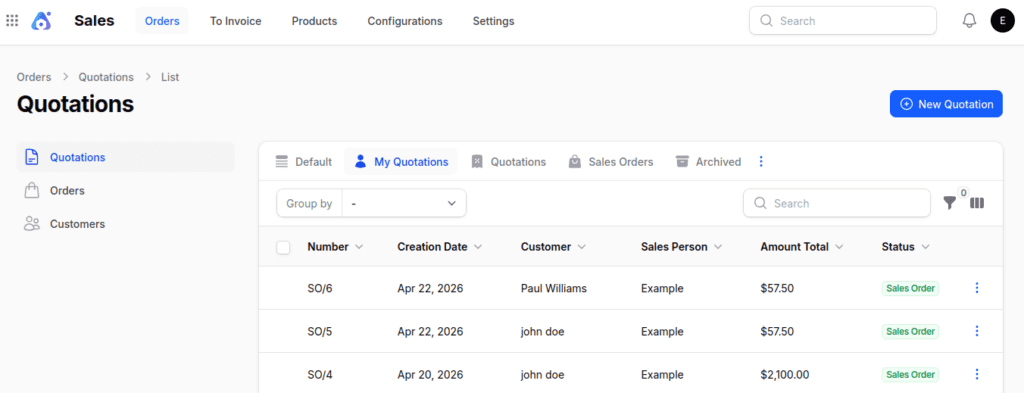The image size is (1024, 393).
Task: Expand the Sales Person column chevron
Action: (718, 247)
